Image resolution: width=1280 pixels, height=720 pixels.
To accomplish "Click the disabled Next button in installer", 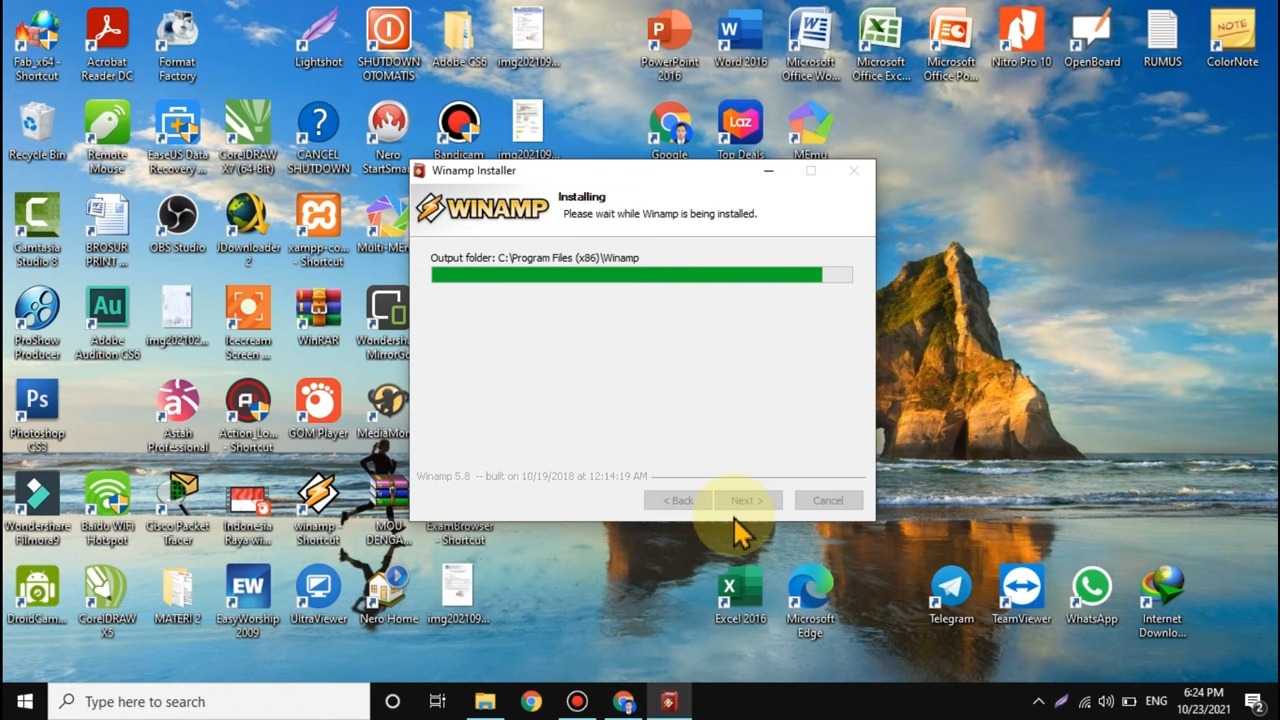I will [x=747, y=501].
